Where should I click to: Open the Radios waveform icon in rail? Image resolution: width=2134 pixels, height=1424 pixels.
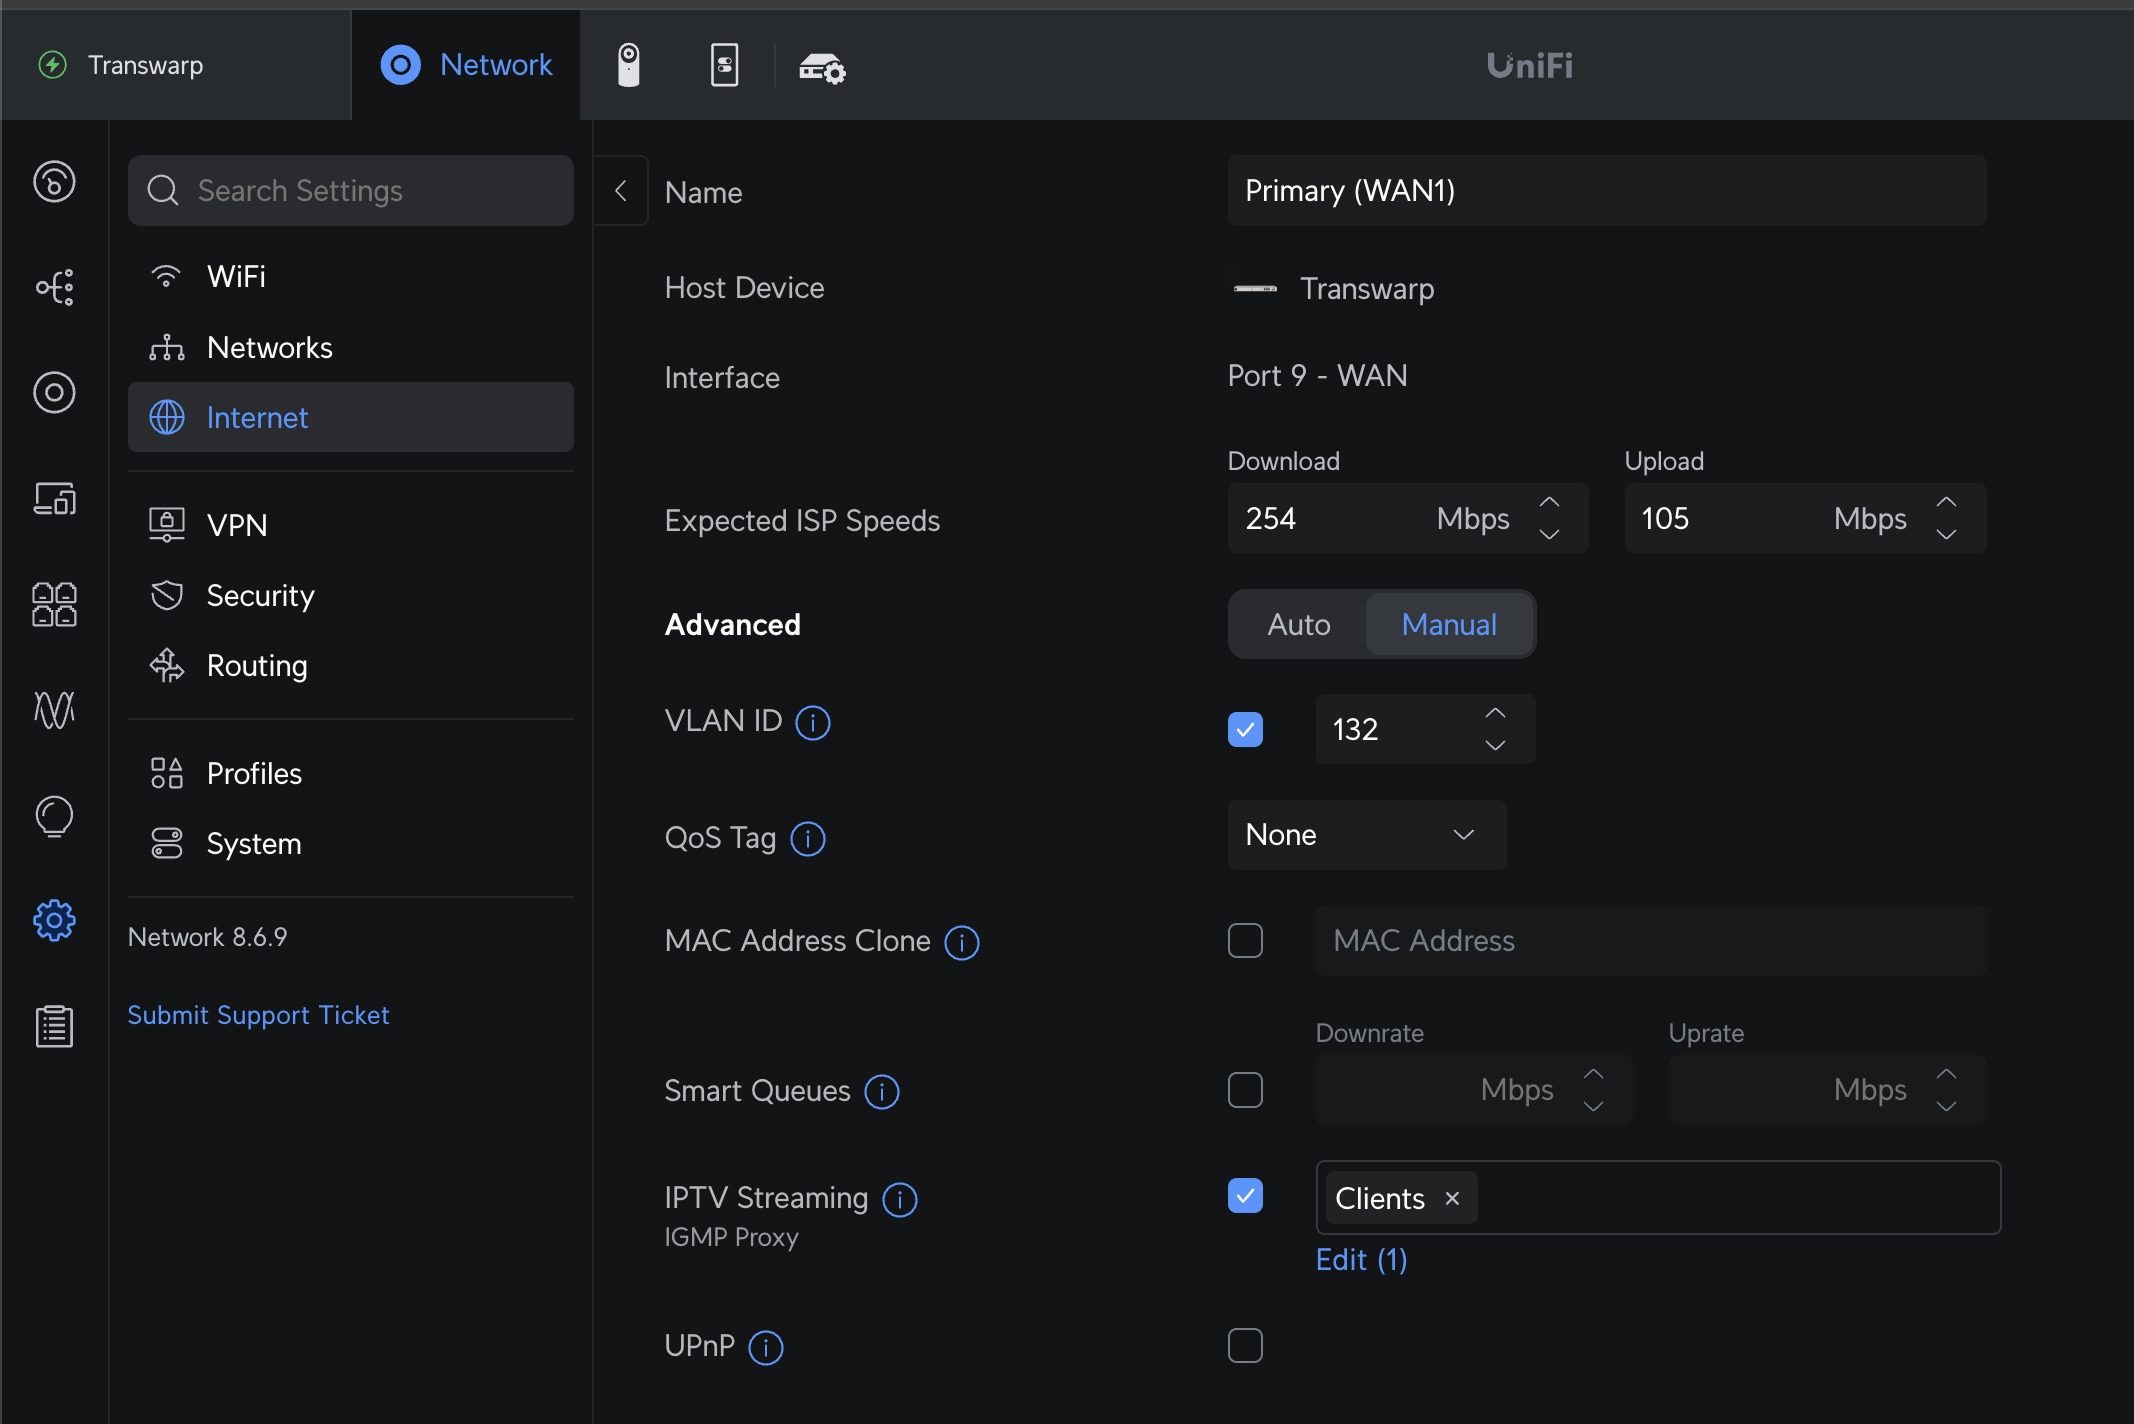pyautogui.click(x=54, y=710)
